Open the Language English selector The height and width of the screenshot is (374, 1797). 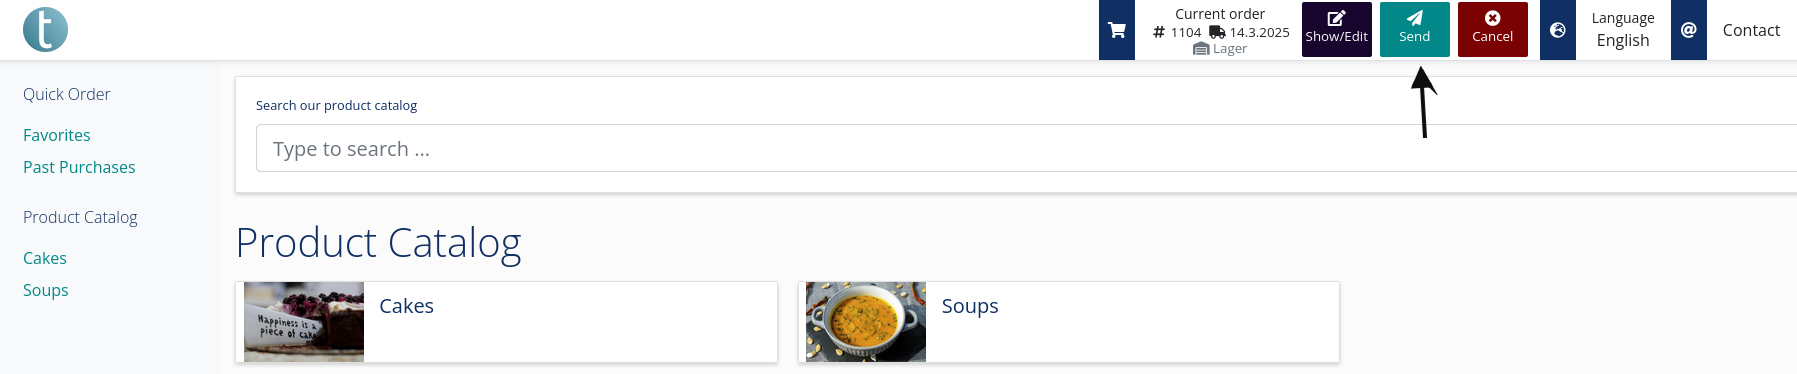[1622, 30]
